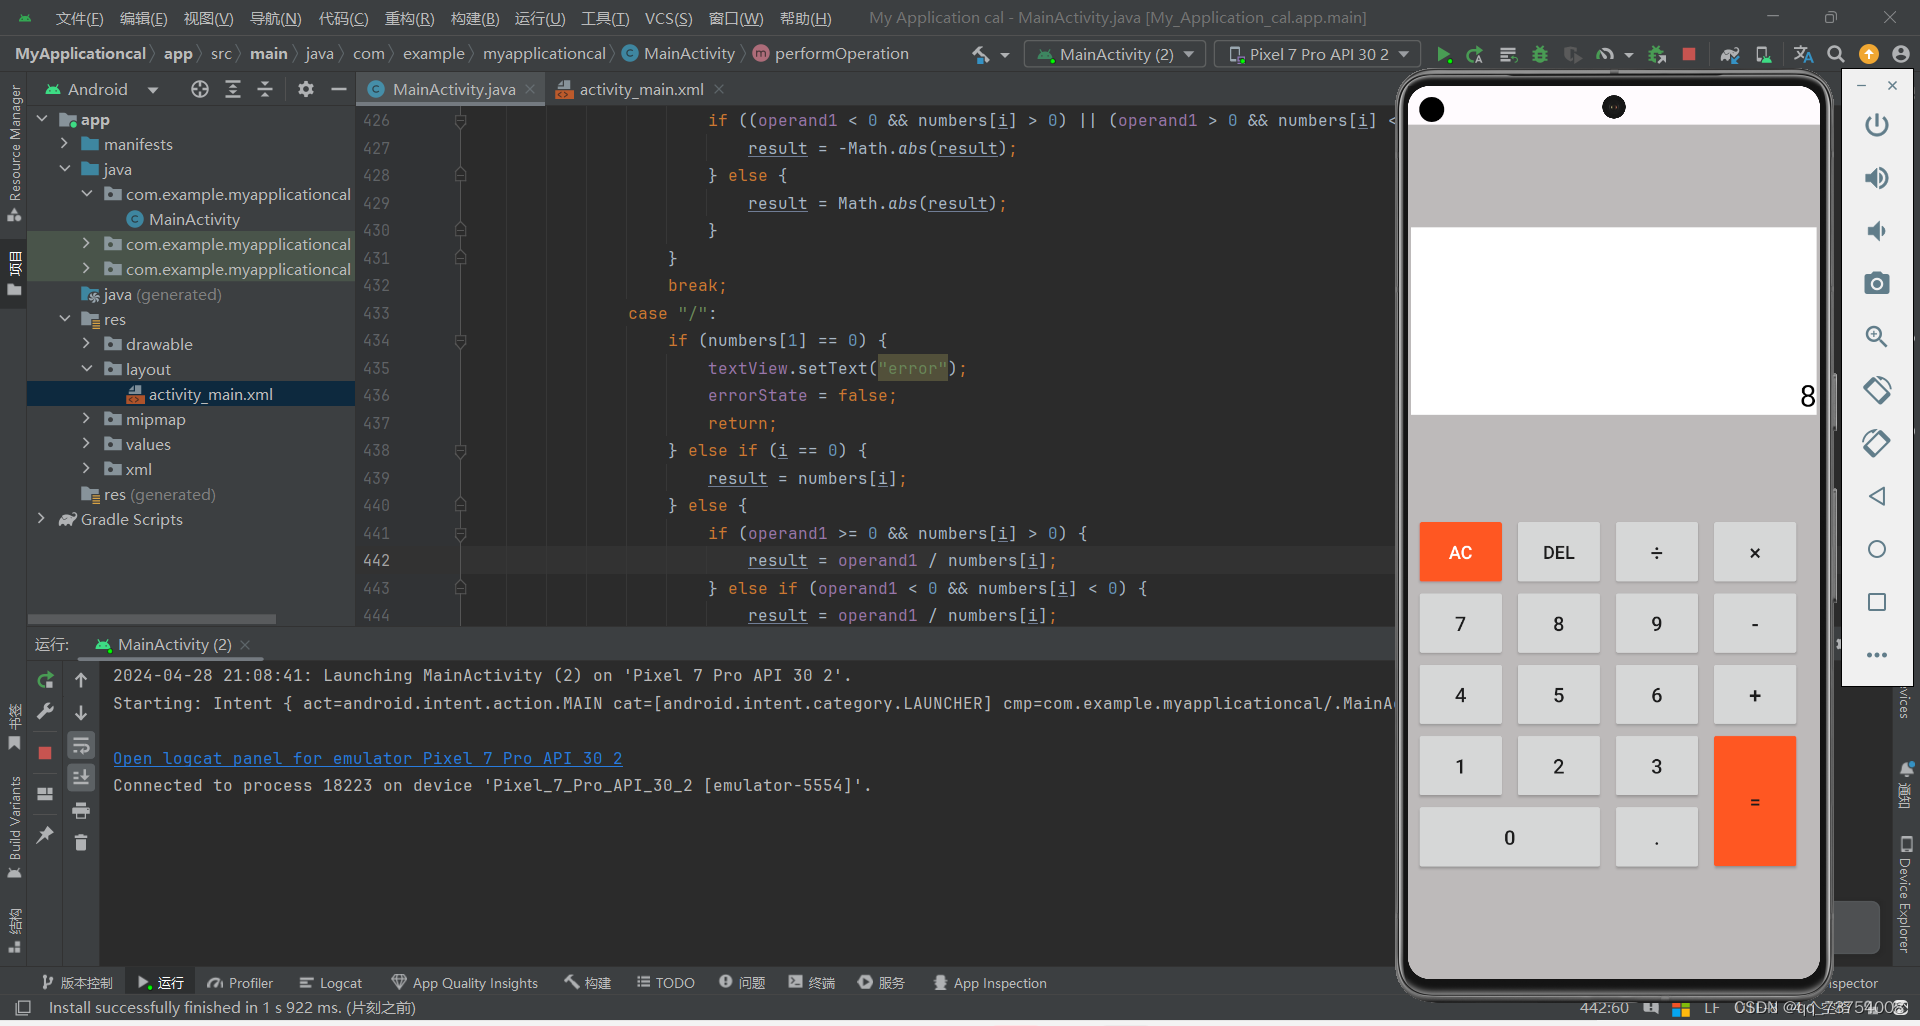
Task: Open the 构建(B) menu
Action: coord(474,19)
